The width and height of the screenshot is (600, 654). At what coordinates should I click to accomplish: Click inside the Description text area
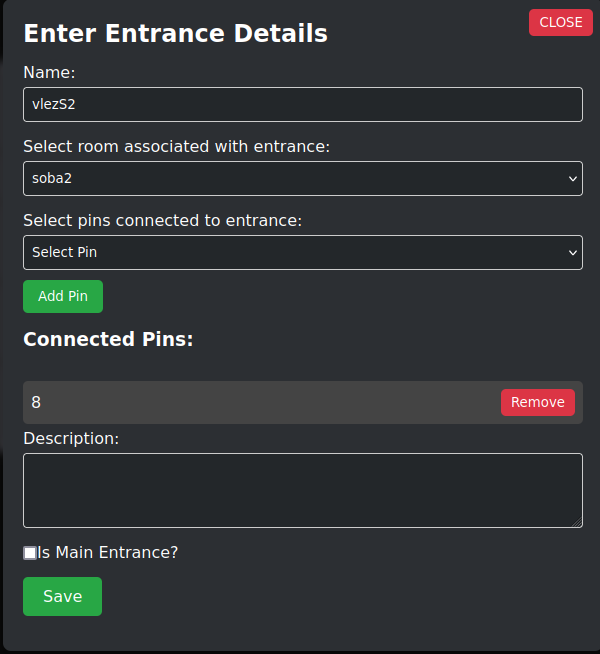(302, 490)
